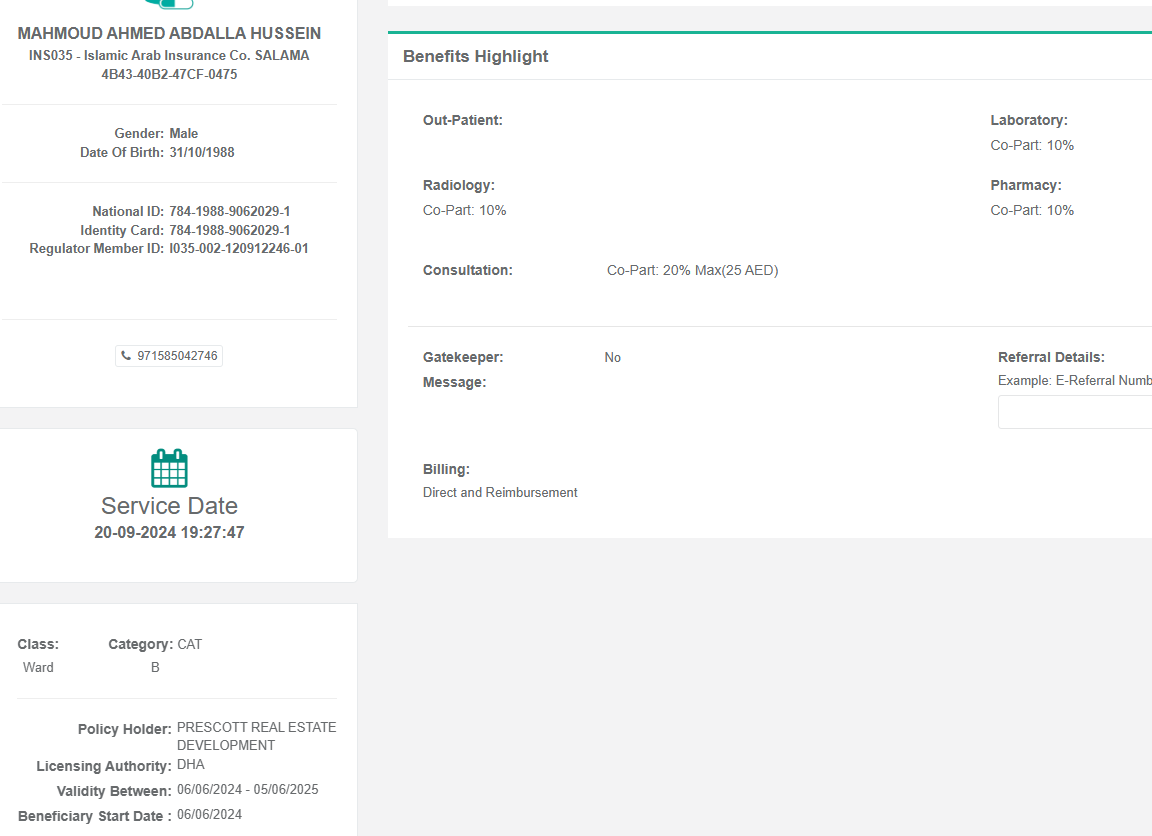Click the Out-Patient benefit label
1152x836 pixels.
(x=463, y=121)
